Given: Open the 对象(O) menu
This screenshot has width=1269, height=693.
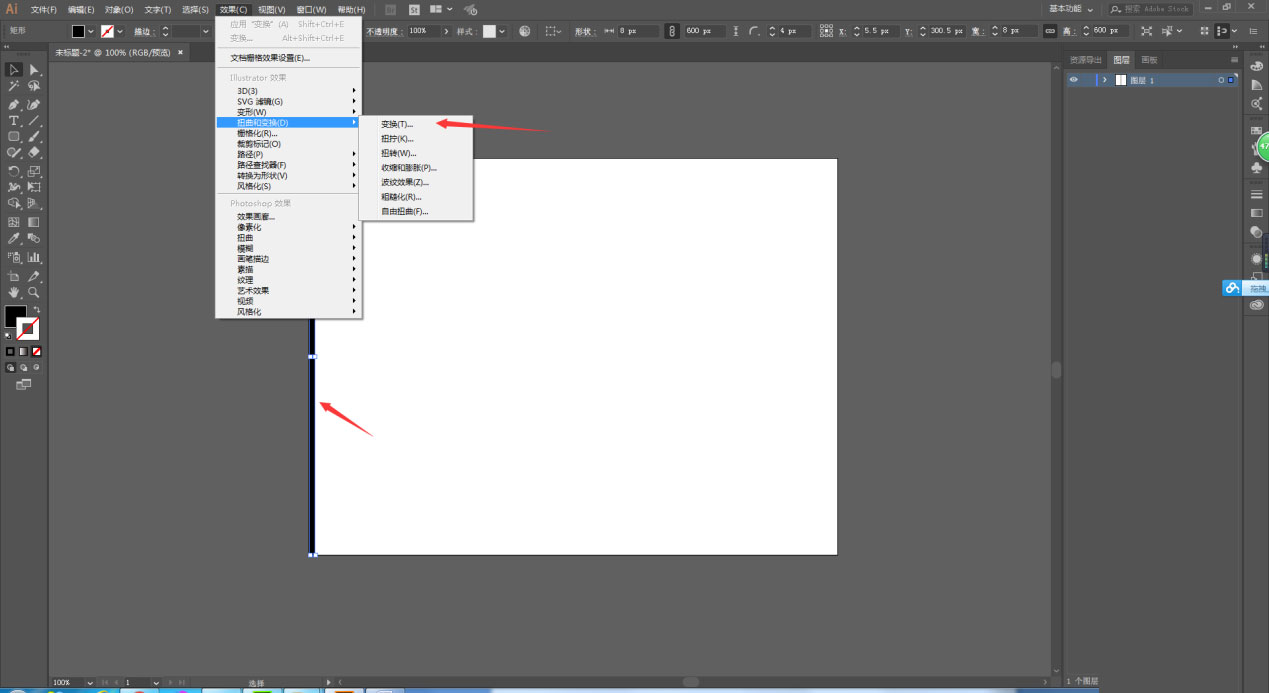Looking at the screenshot, I should (x=119, y=9).
